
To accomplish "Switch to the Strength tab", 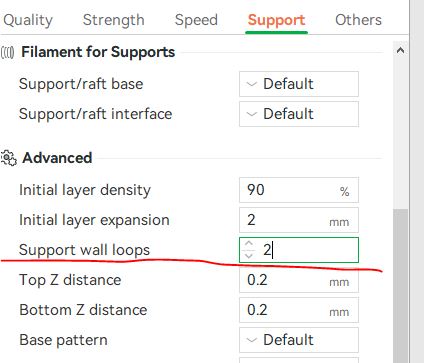I will (x=113, y=20).
